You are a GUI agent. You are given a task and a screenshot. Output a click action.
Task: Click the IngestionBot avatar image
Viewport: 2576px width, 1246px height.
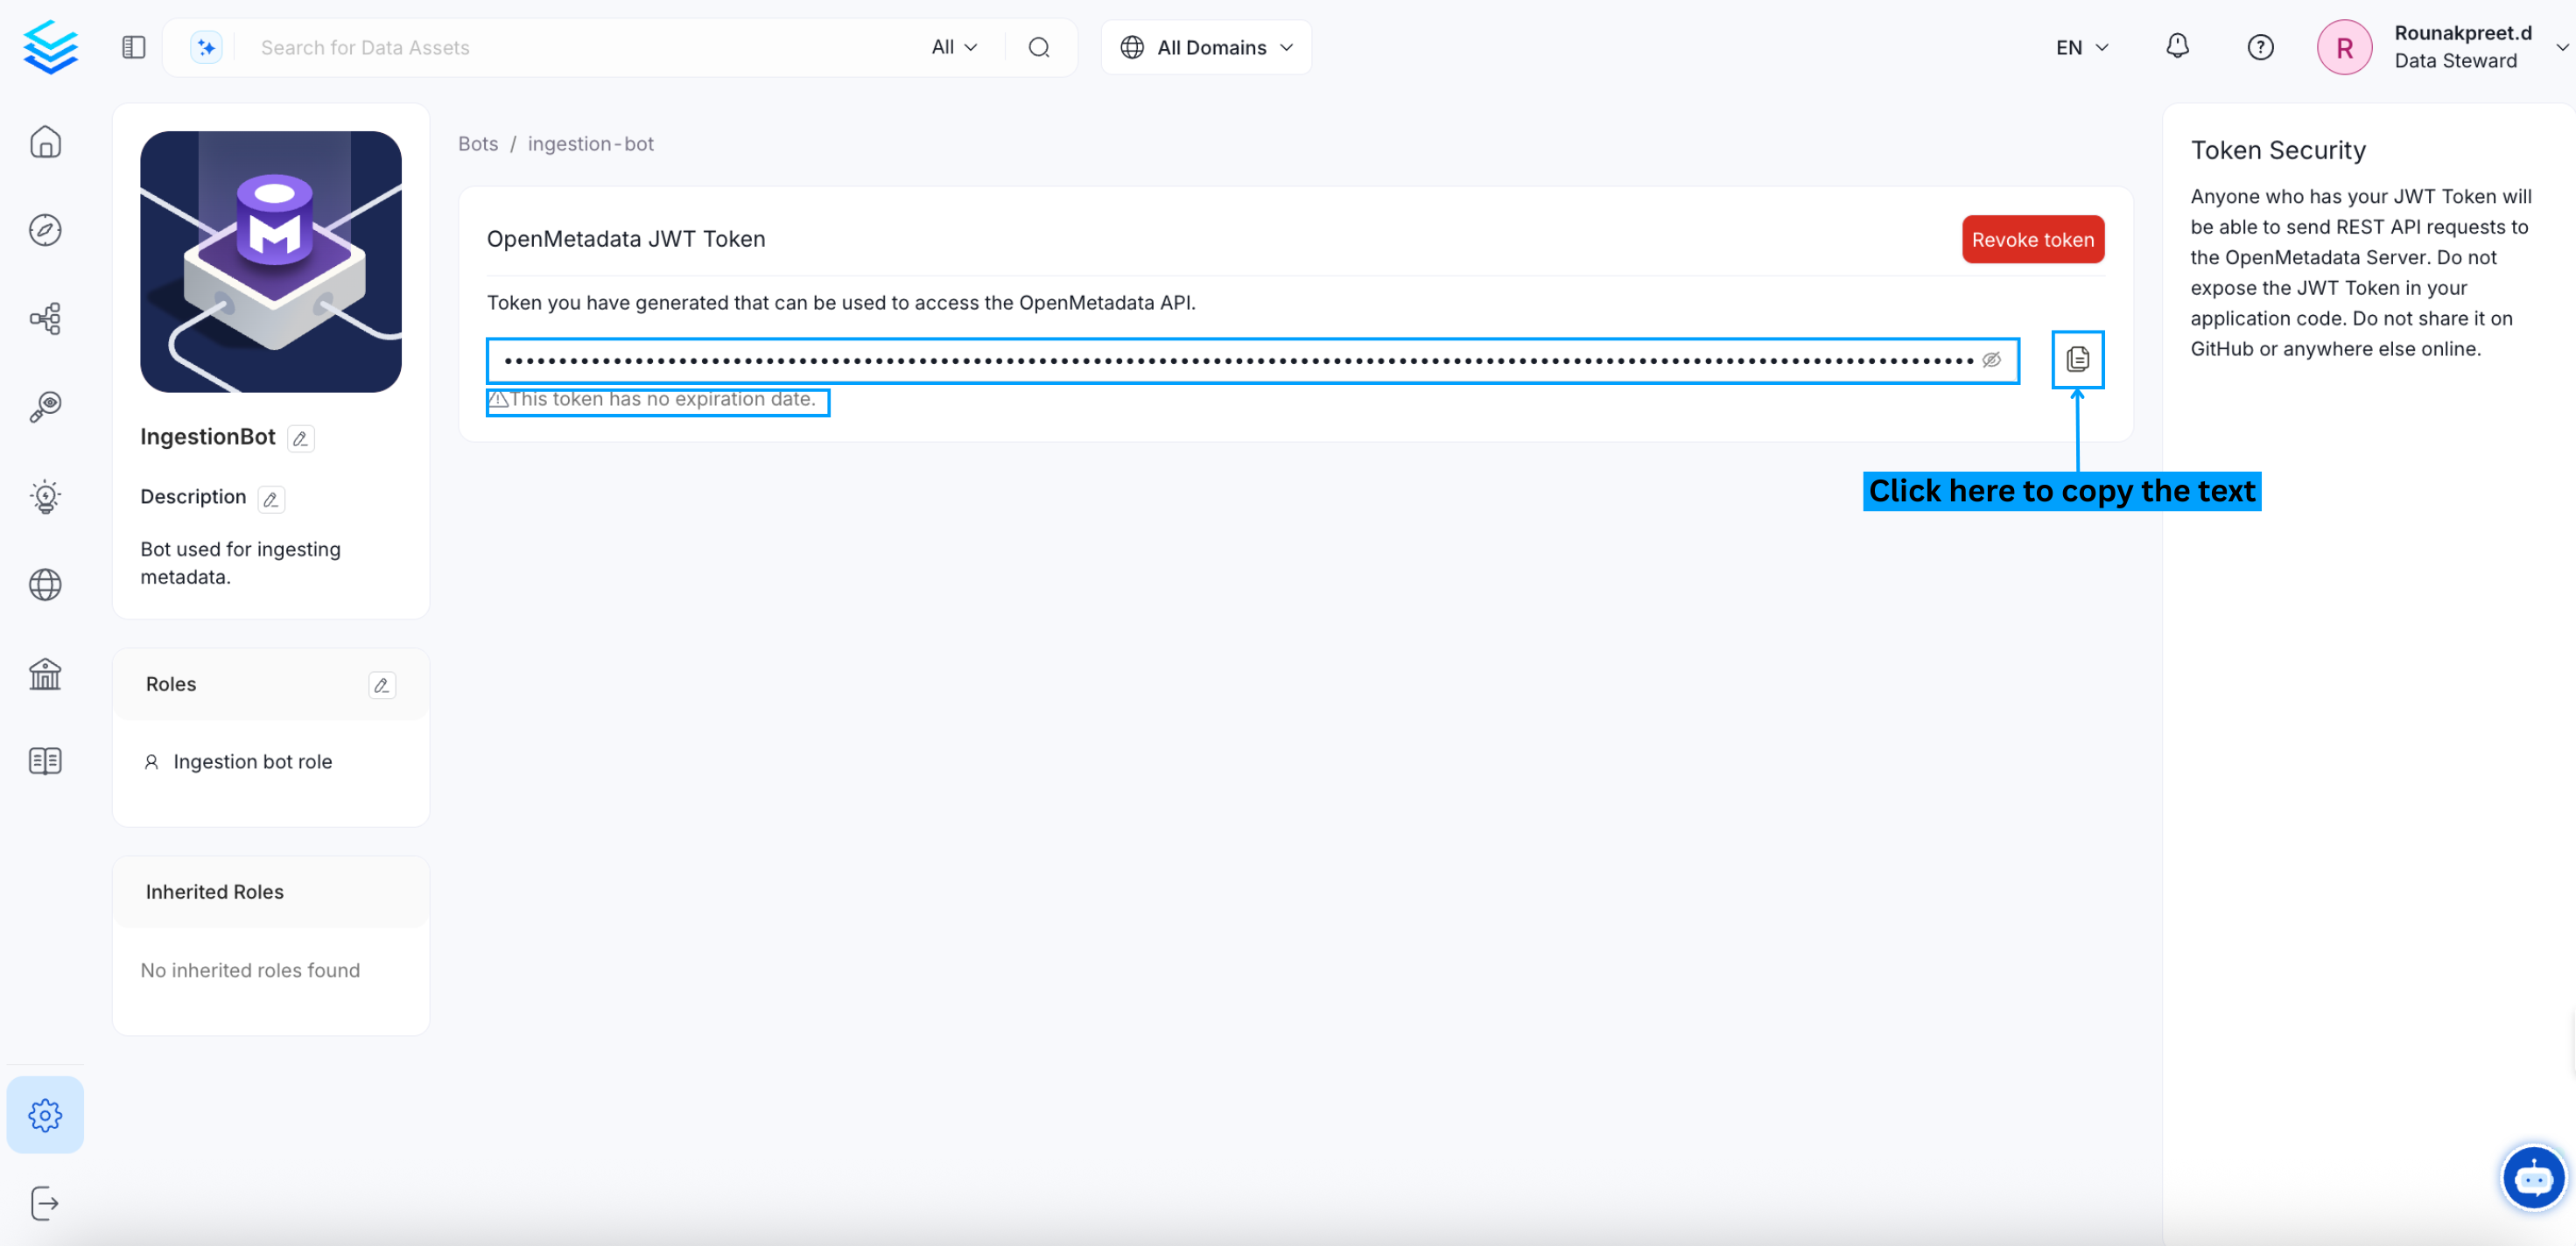(271, 262)
